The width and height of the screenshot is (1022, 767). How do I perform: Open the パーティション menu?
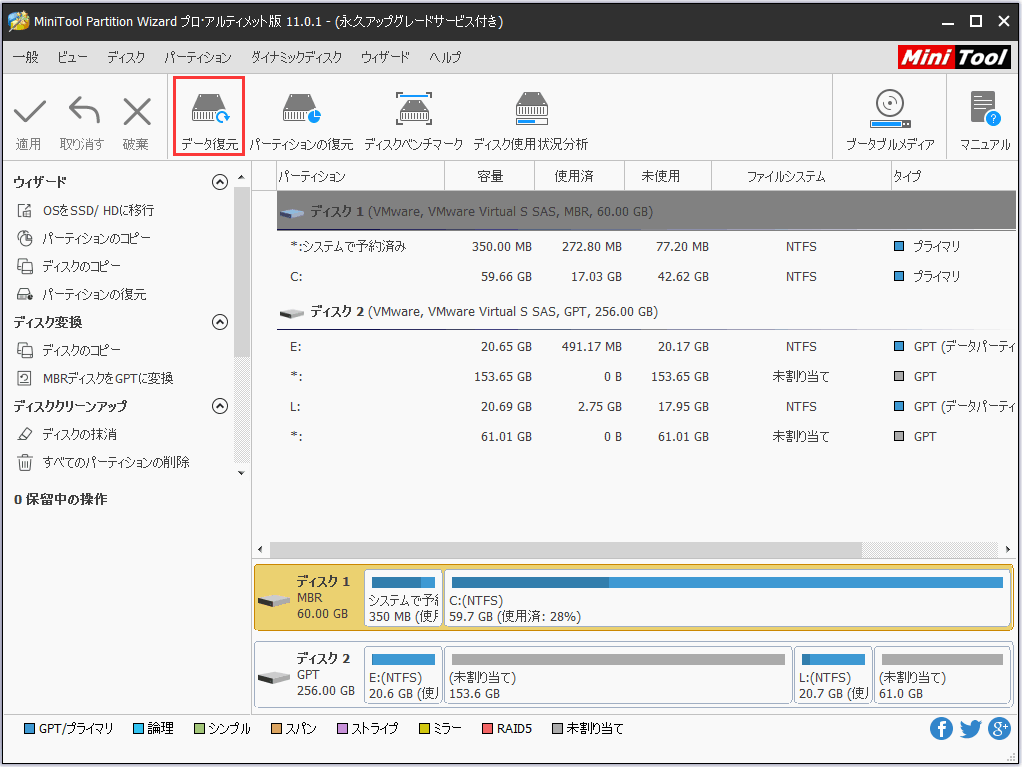[197, 58]
